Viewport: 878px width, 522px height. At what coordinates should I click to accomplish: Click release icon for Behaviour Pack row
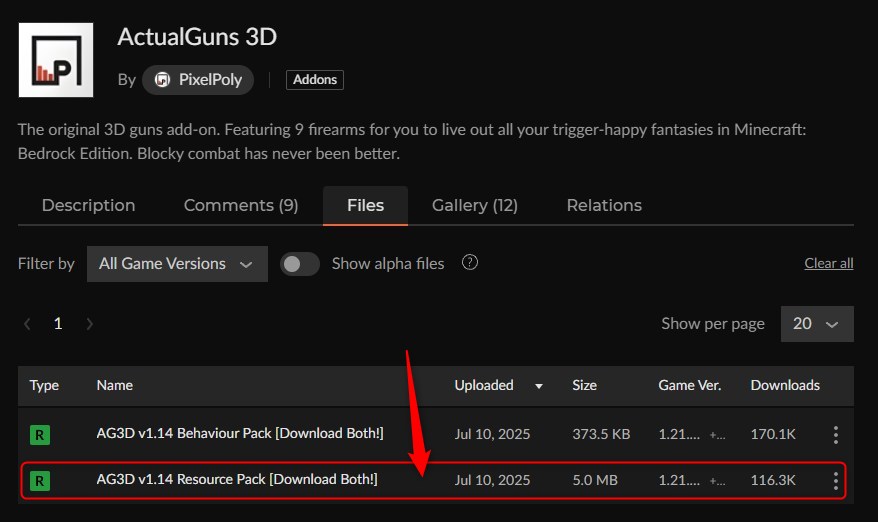pos(40,435)
